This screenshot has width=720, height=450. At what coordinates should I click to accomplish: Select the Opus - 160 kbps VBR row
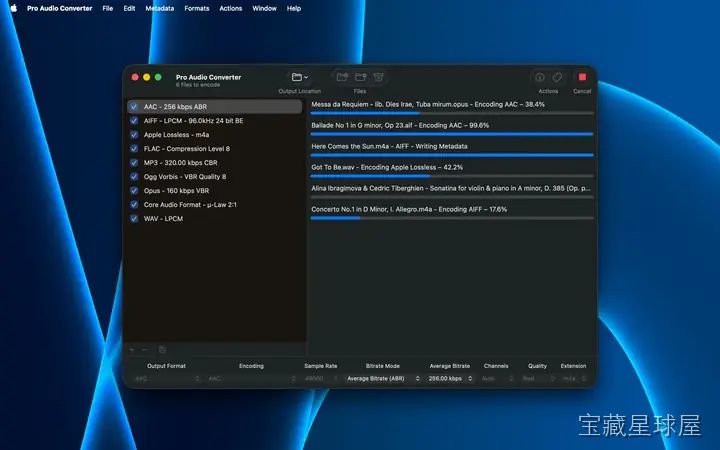pos(214,191)
